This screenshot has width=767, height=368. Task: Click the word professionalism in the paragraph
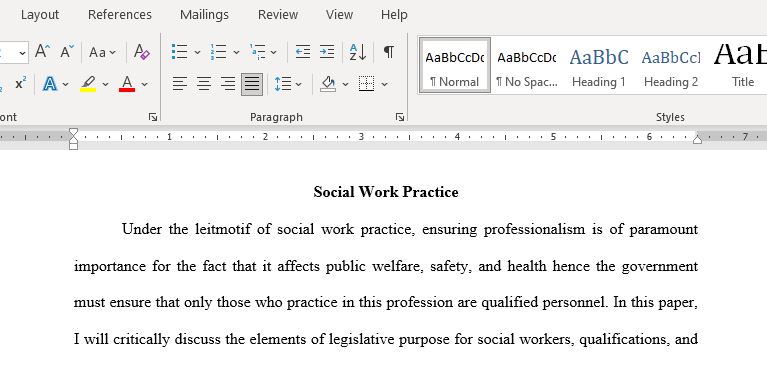pyautogui.click(x=534, y=229)
